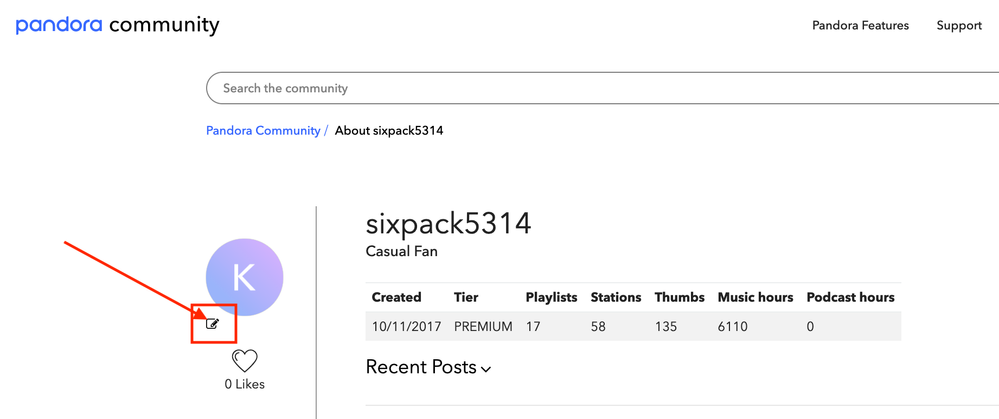Select the 135 thumbs cell

click(665, 327)
